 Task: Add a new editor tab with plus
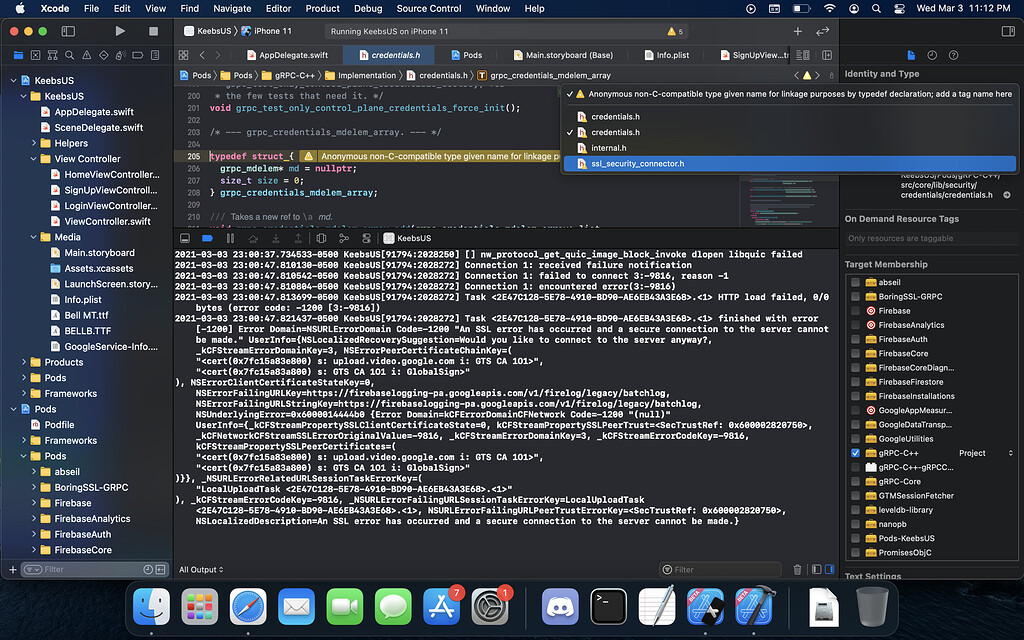[x=797, y=31]
